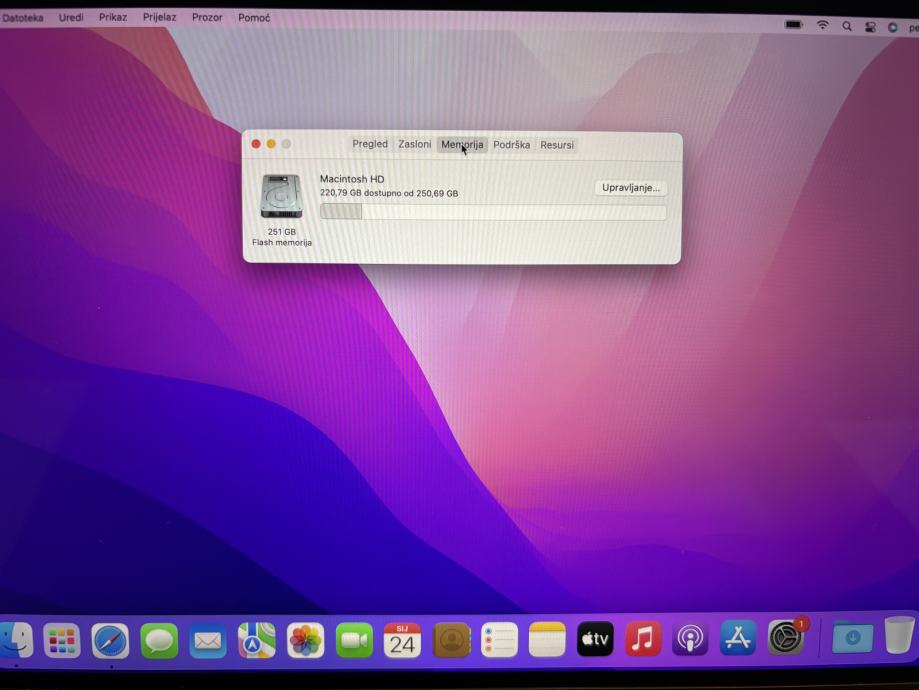
Task: Open Music app in Dock
Action: (642, 638)
